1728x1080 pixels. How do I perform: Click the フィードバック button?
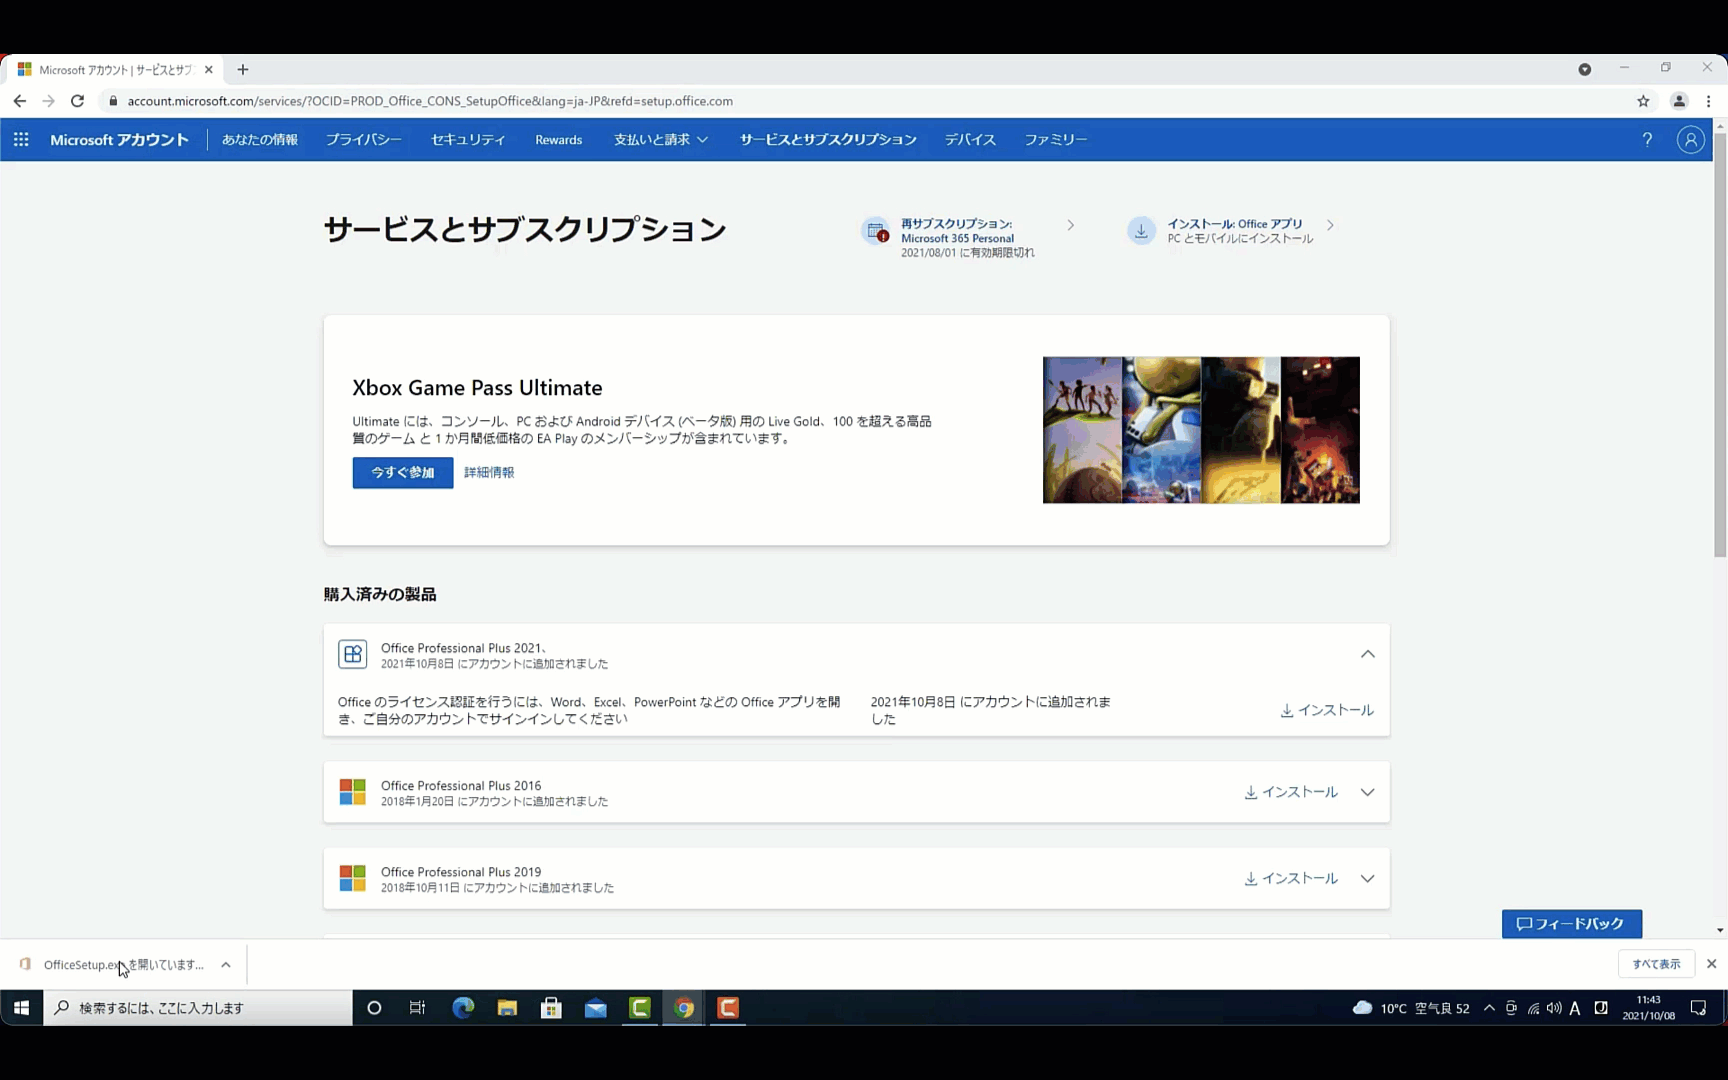click(x=1571, y=924)
